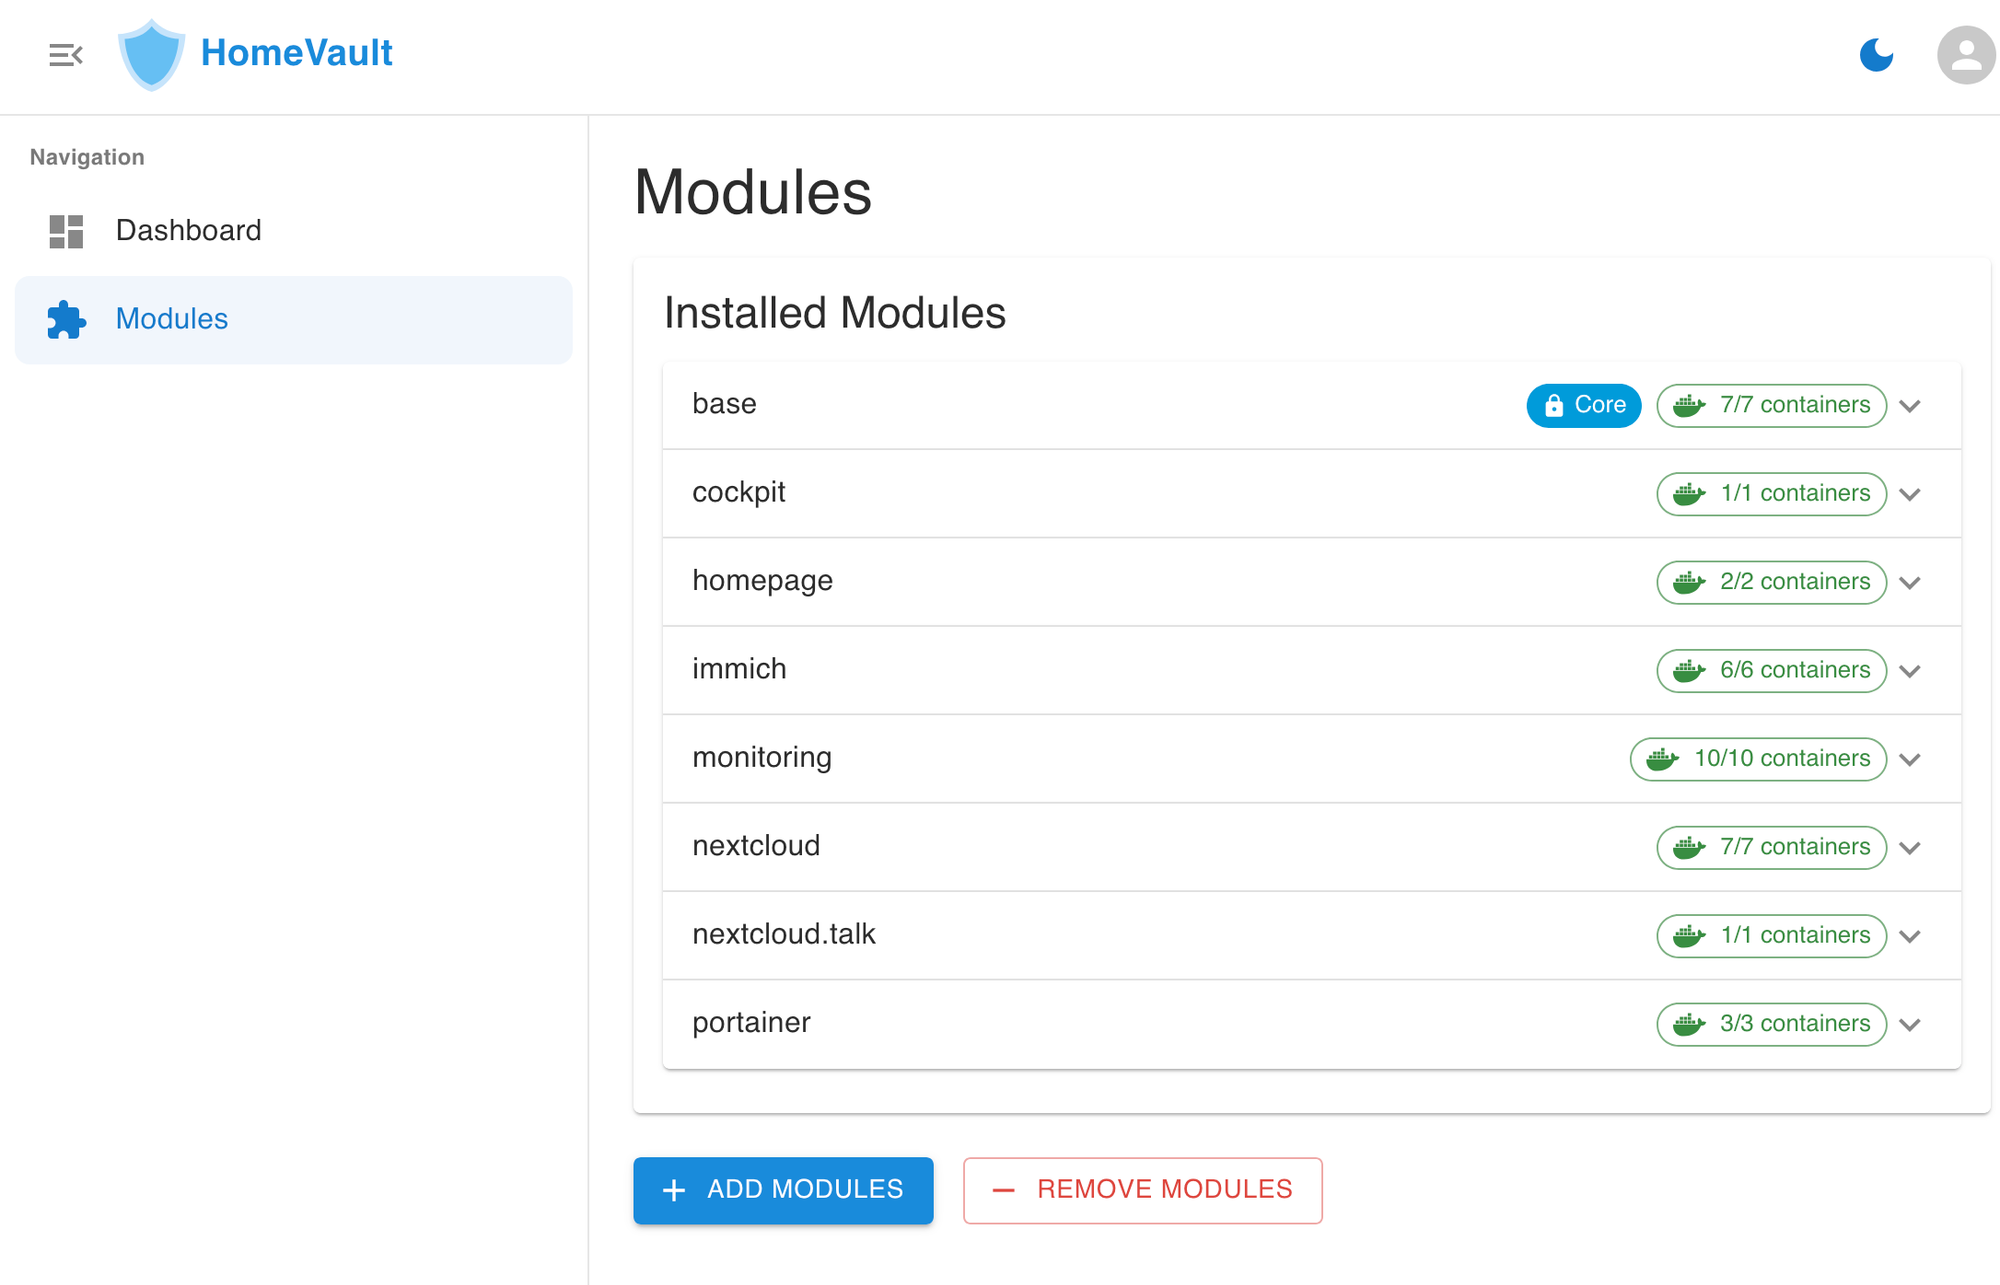Click the Add Modules button
Viewport: 2000px width, 1285px height.
[783, 1190]
